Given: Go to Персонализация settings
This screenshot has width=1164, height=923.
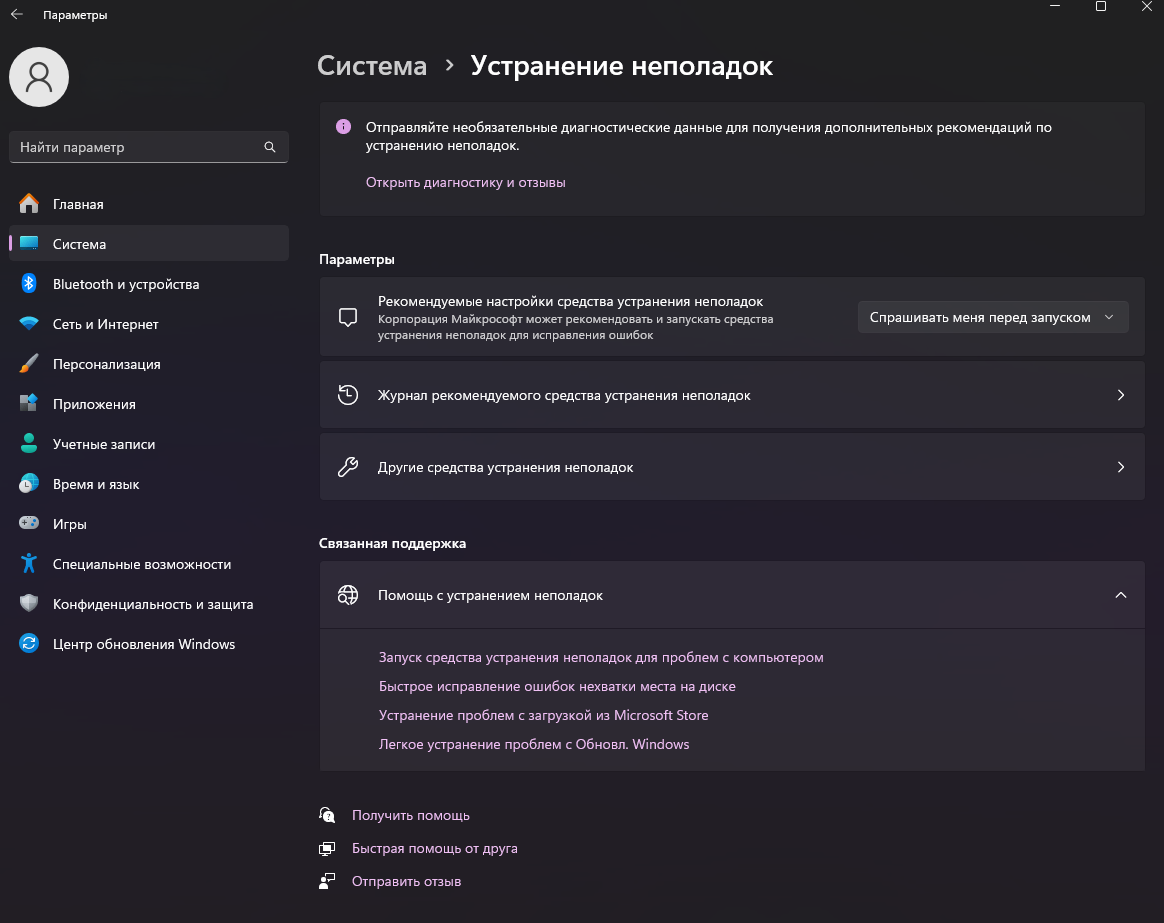Looking at the screenshot, I should (106, 364).
